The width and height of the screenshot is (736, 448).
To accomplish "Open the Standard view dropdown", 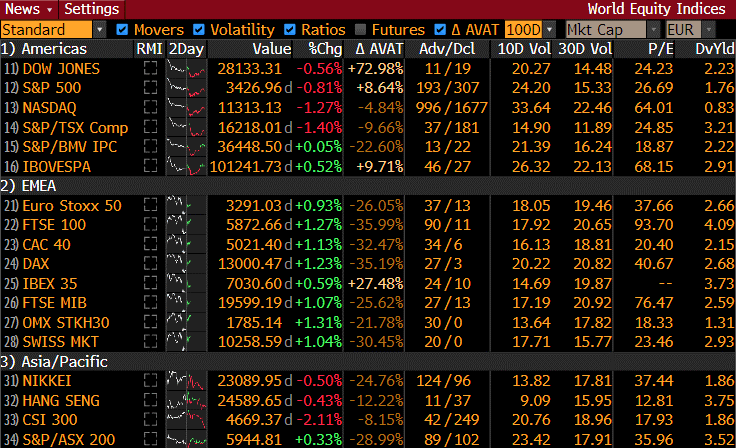I will (53, 30).
